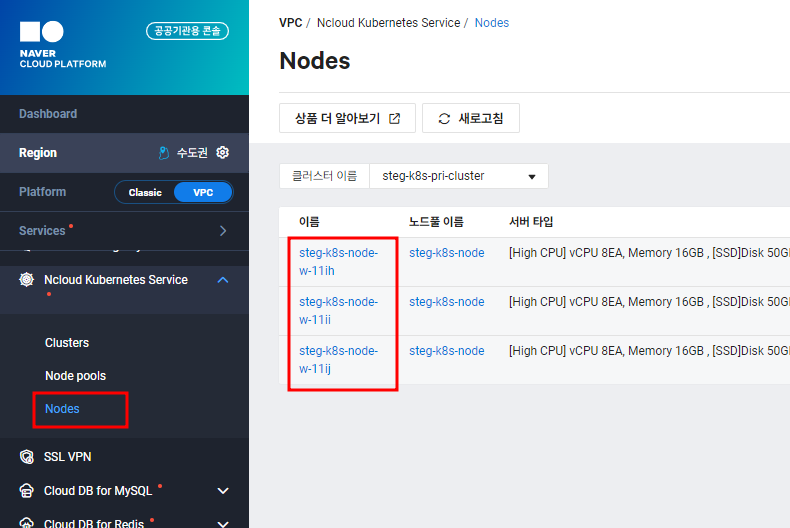Click the region location pin icon
This screenshot has width=790, height=528.
pos(164,153)
